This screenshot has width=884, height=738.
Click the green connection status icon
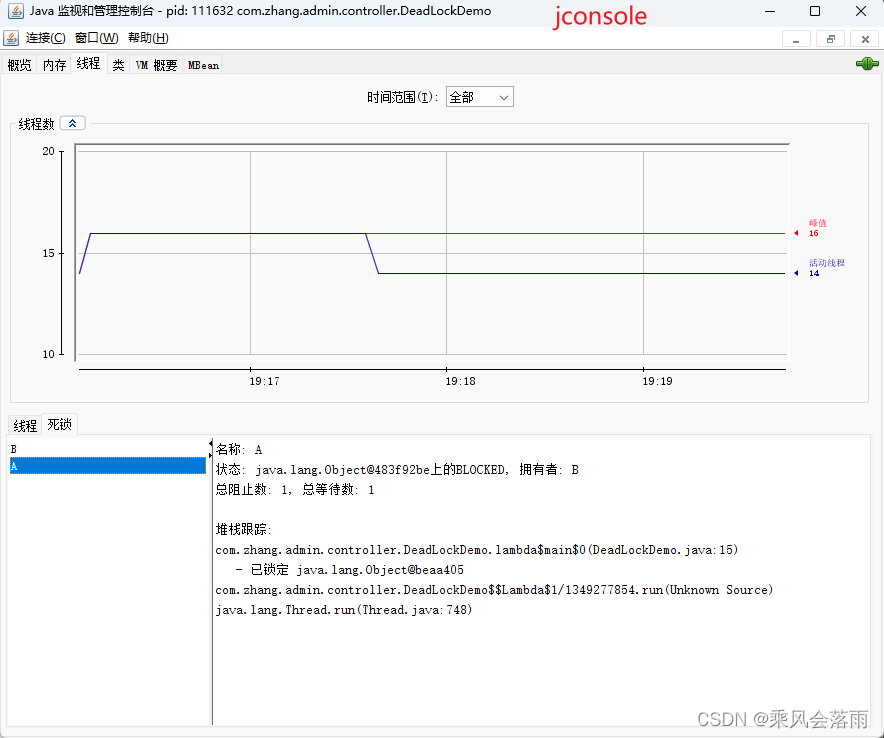tap(867, 64)
